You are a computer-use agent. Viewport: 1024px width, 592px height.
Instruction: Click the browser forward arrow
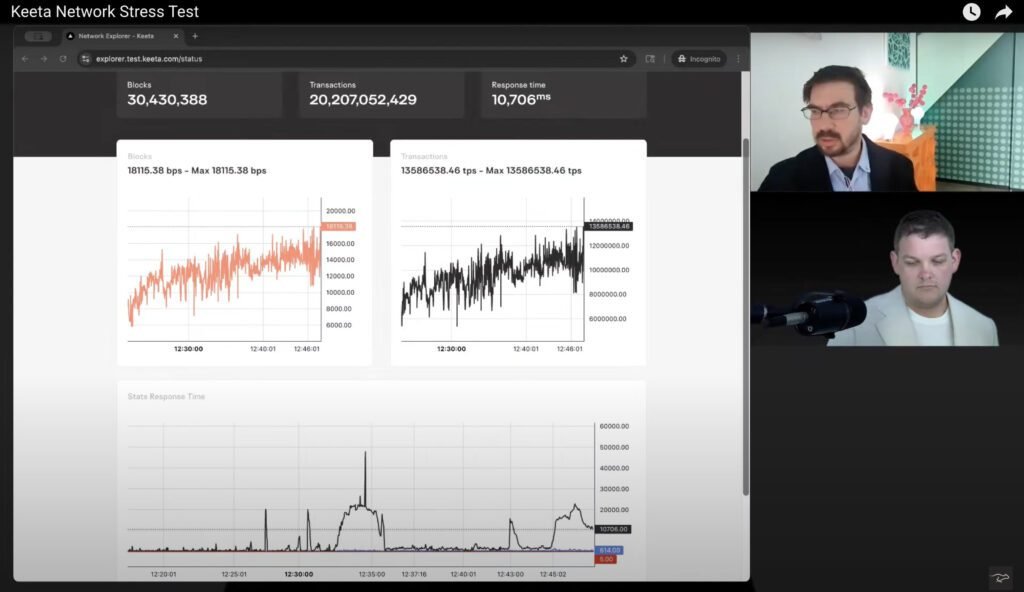(x=44, y=59)
